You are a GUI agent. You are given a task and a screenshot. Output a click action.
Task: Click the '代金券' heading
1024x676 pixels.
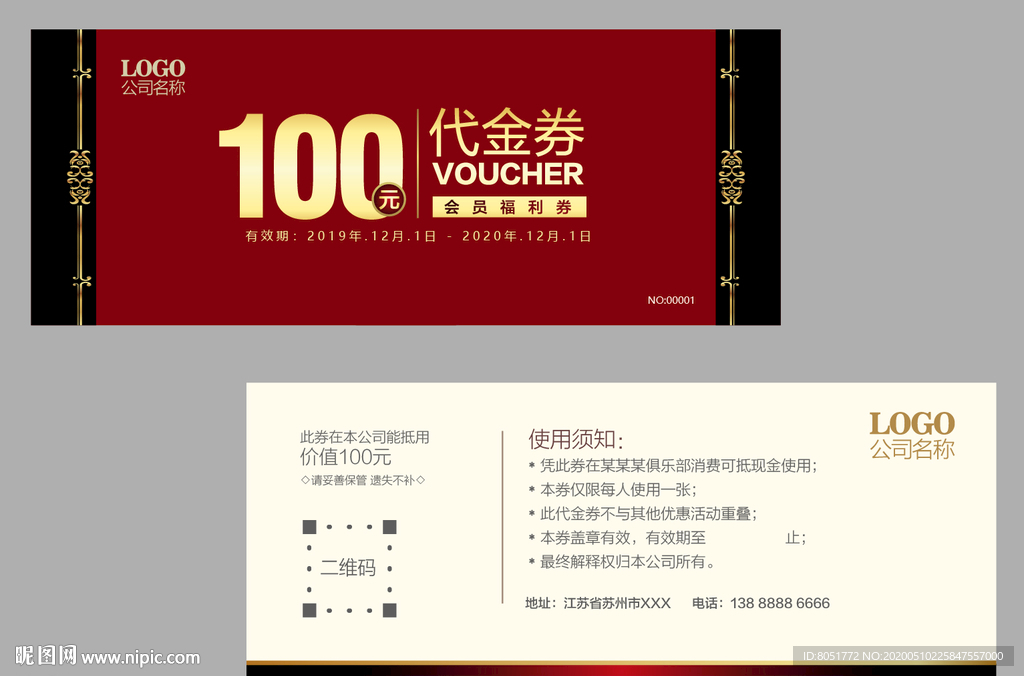[x=507, y=133]
